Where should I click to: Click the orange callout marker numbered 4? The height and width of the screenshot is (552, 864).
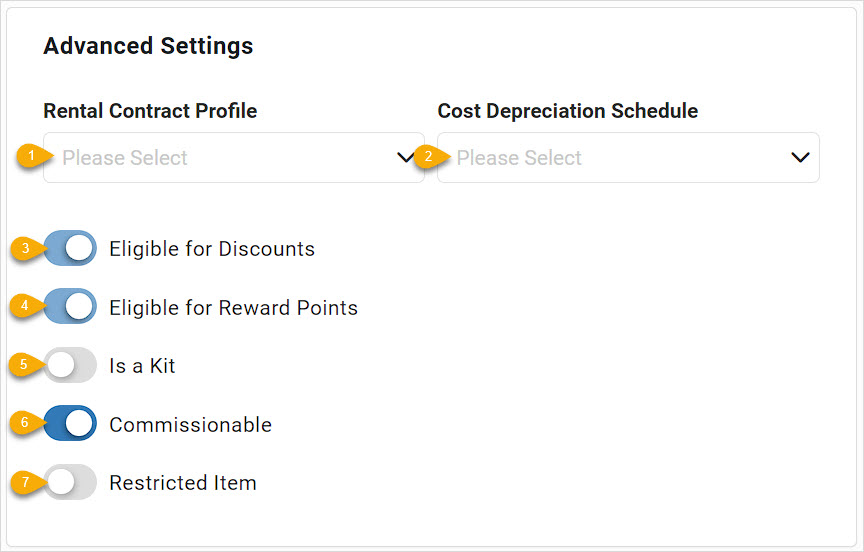[27, 306]
